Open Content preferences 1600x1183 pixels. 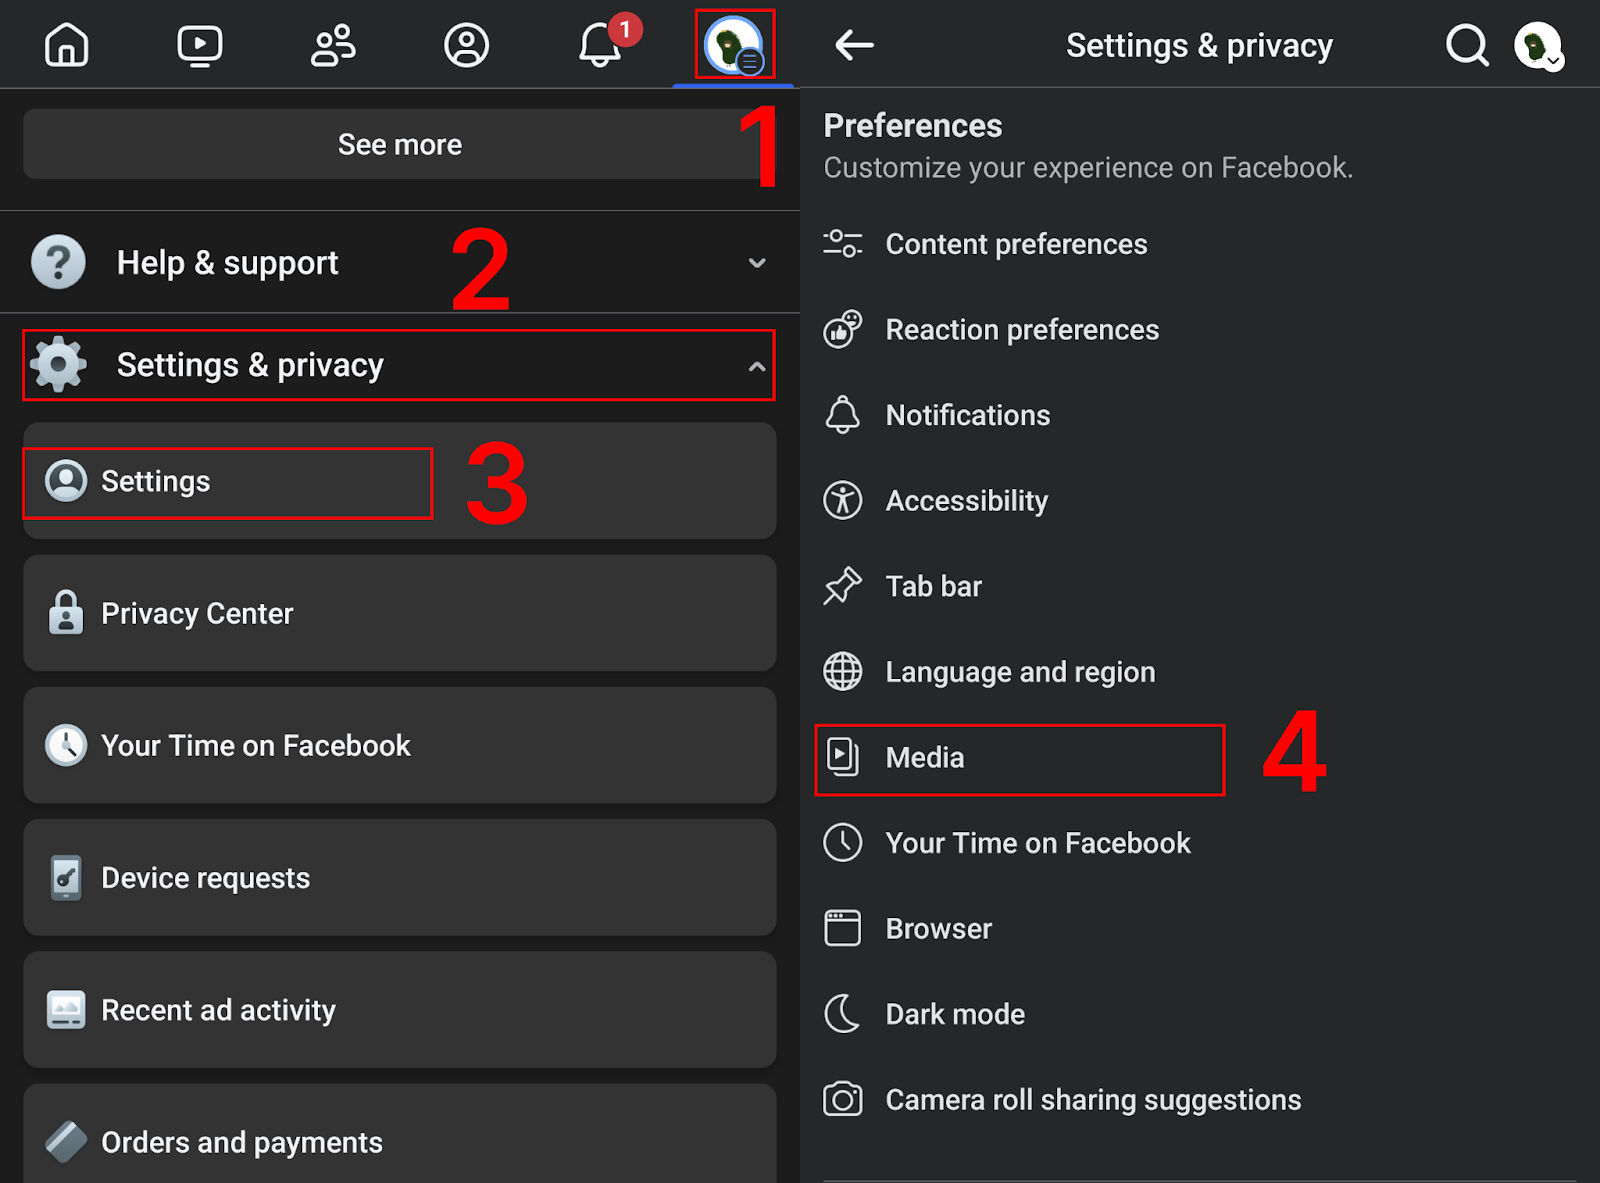(1200, 244)
